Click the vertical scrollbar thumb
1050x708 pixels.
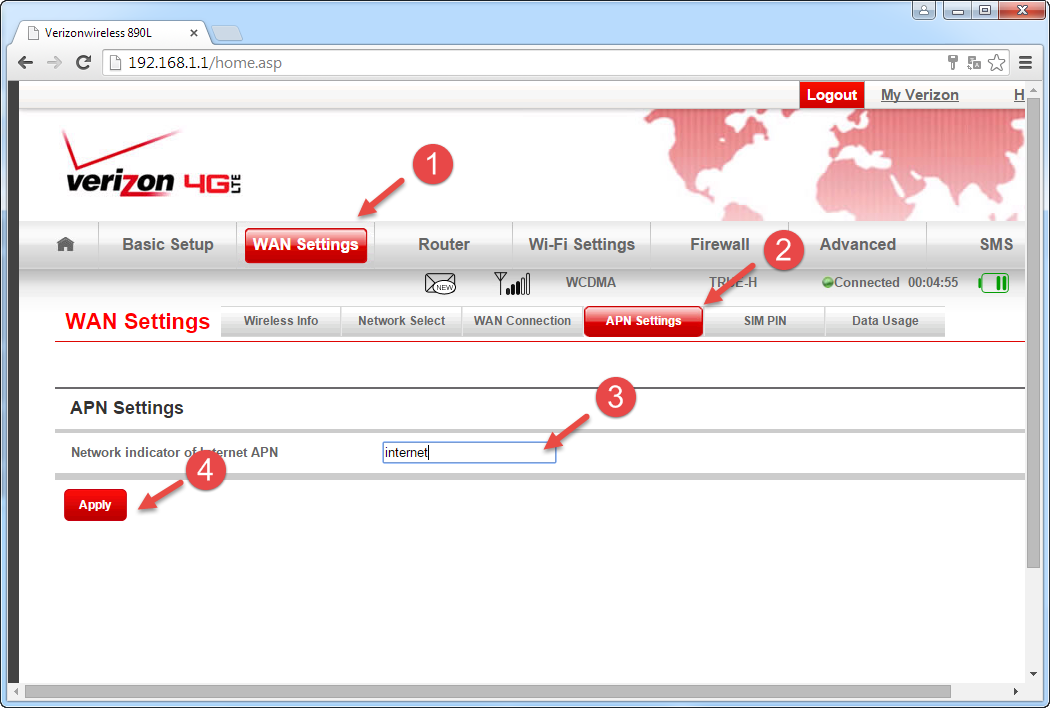[1033, 332]
